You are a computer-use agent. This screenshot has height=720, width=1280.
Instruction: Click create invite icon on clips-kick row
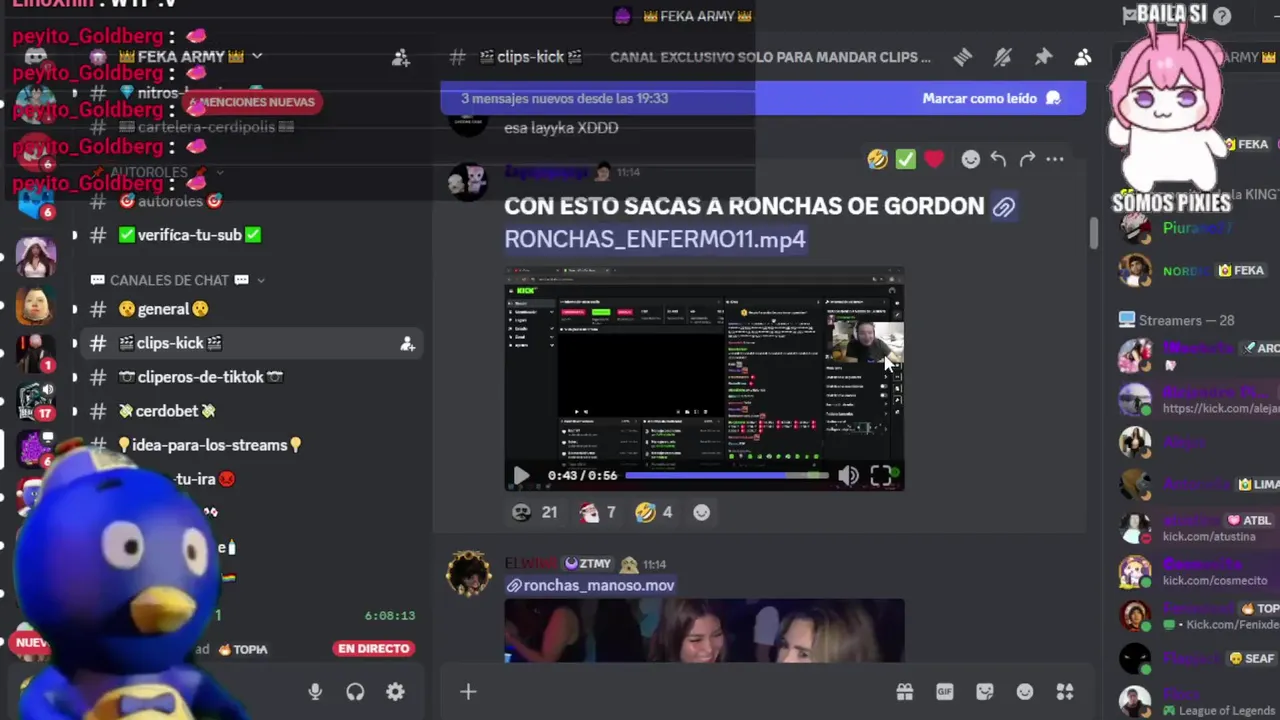[407, 343]
